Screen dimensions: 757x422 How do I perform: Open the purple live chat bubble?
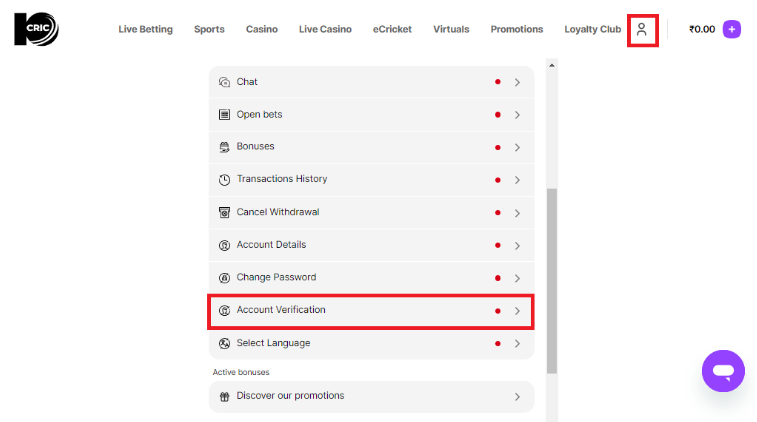[x=723, y=371]
